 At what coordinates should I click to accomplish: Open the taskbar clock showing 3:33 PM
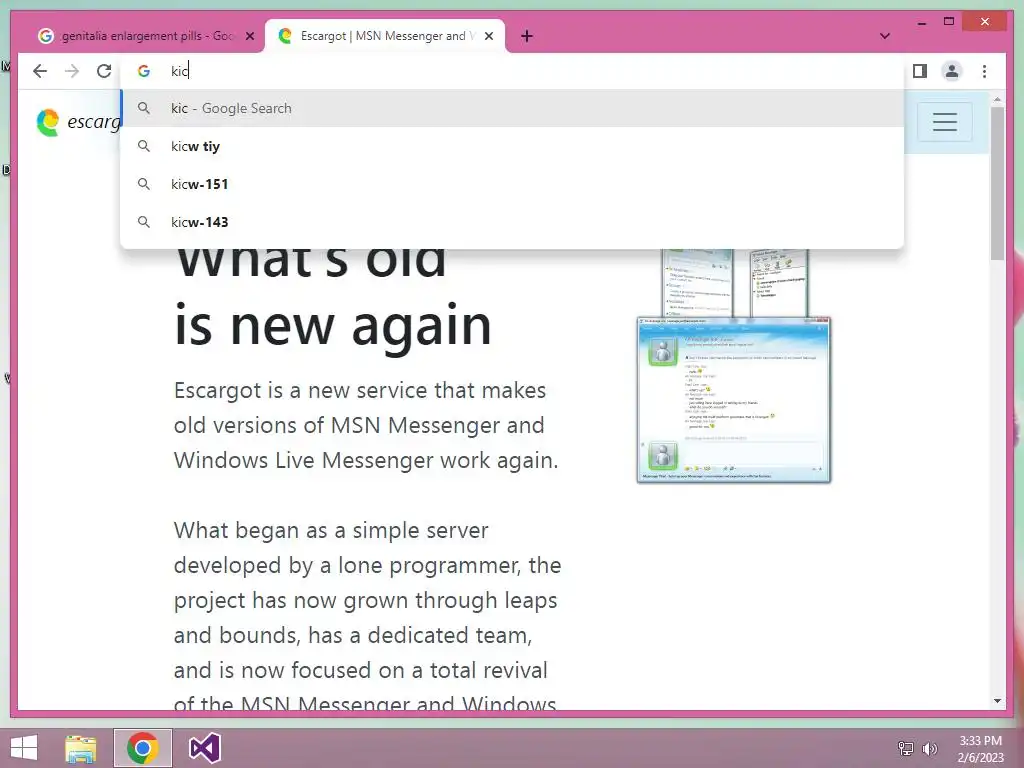[980, 749]
